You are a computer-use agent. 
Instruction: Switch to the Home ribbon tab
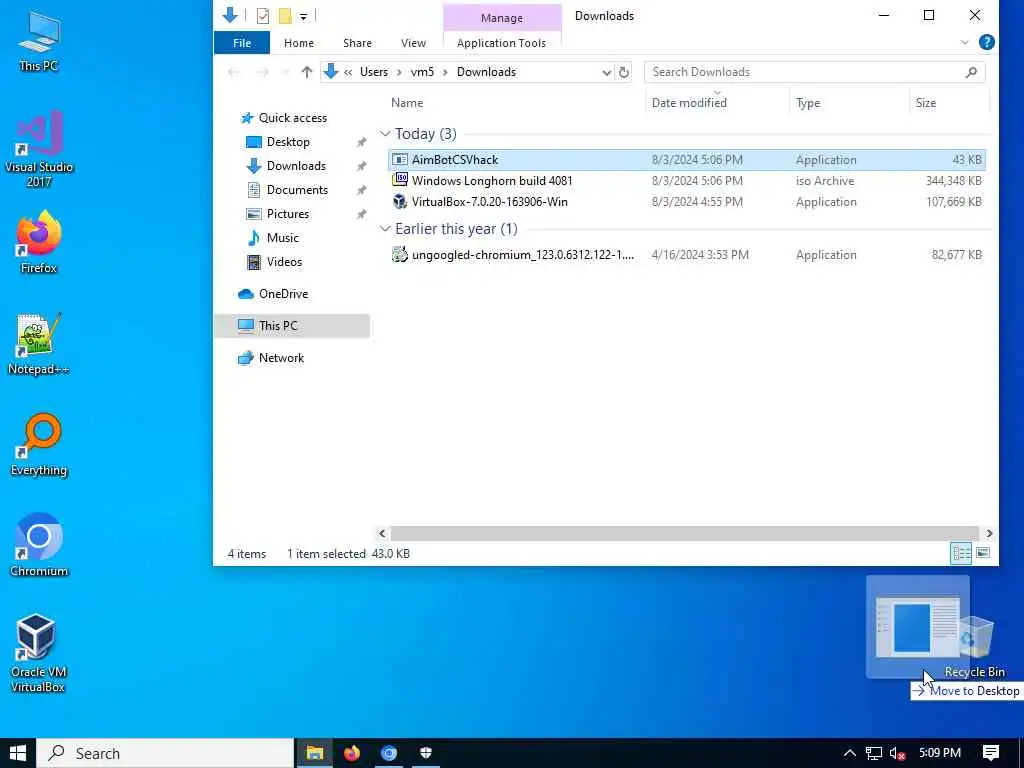[x=299, y=43]
